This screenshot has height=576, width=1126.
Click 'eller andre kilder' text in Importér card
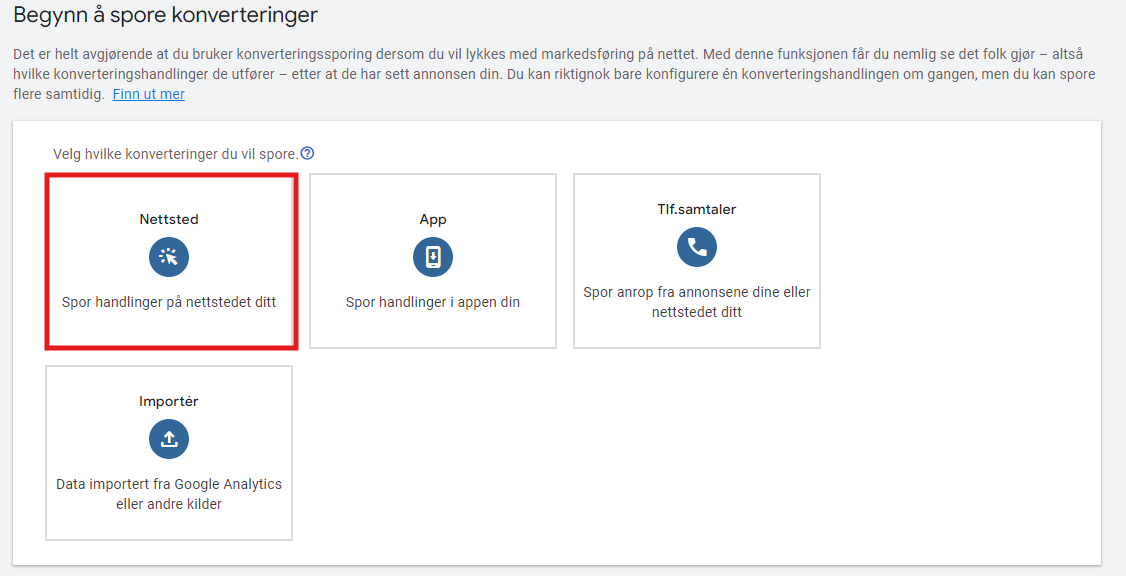click(169, 504)
